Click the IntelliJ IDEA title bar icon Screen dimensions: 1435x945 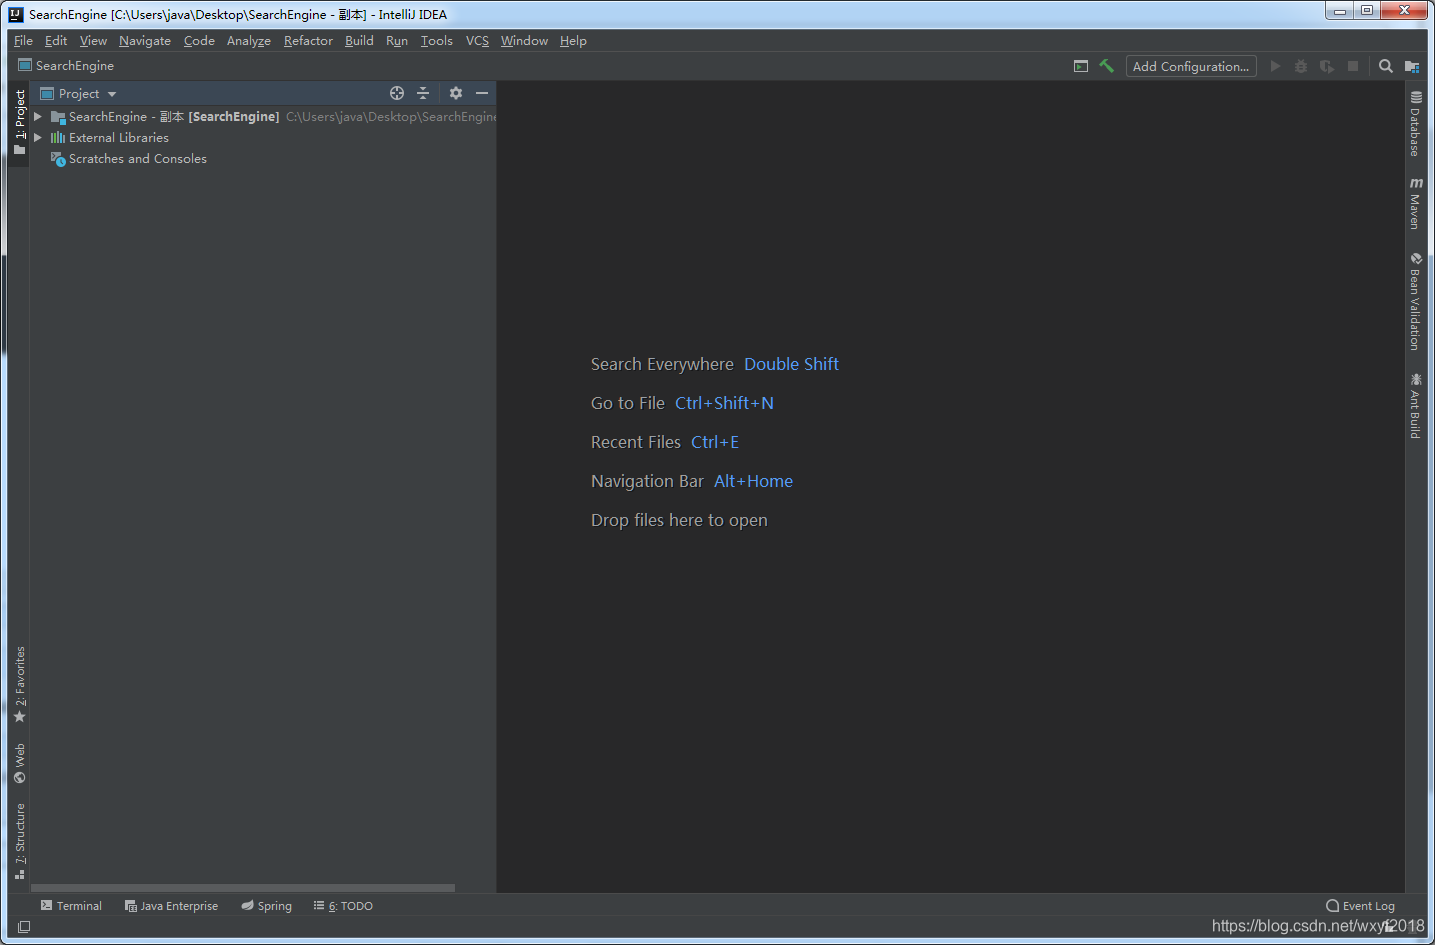point(16,14)
